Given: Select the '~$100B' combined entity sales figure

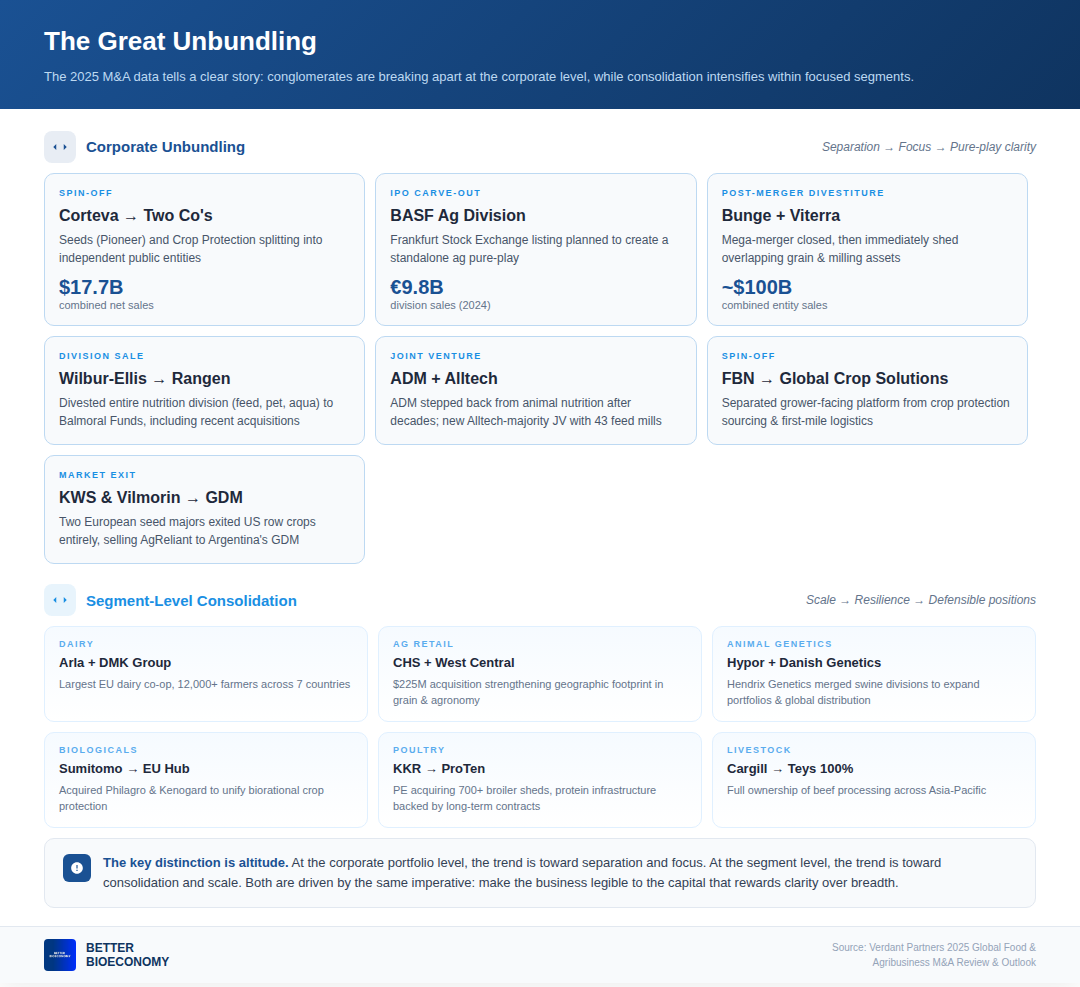Looking at the screenshot, I should [x=756, y=287].
